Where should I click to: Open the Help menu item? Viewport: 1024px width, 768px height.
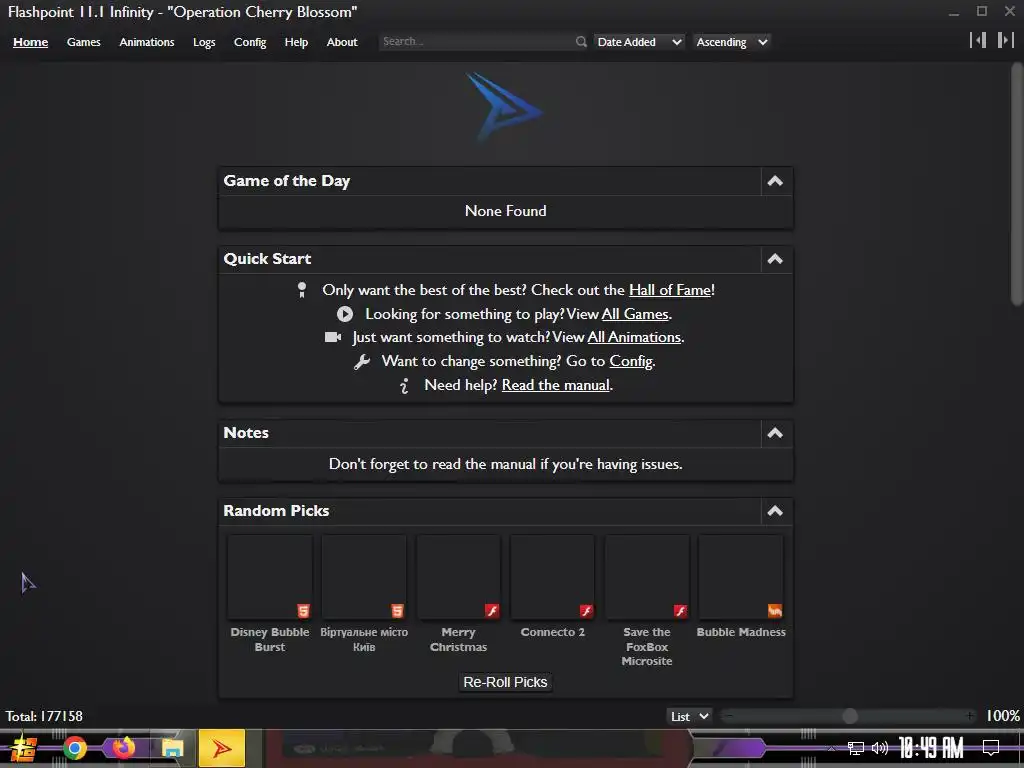296,42
